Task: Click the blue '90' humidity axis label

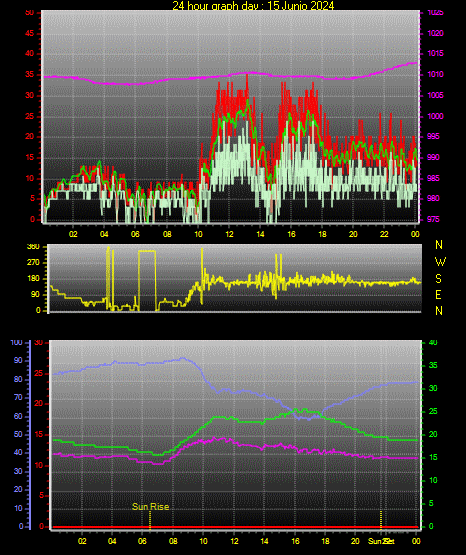Action: pyautogui.click(x=18, y=360)
